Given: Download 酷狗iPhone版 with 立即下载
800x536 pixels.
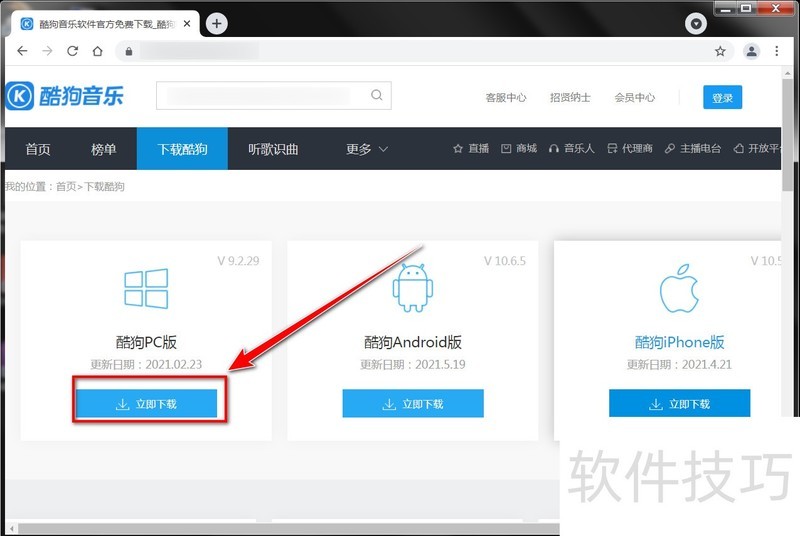Looking at the screenshot, I should click(680, 404).
